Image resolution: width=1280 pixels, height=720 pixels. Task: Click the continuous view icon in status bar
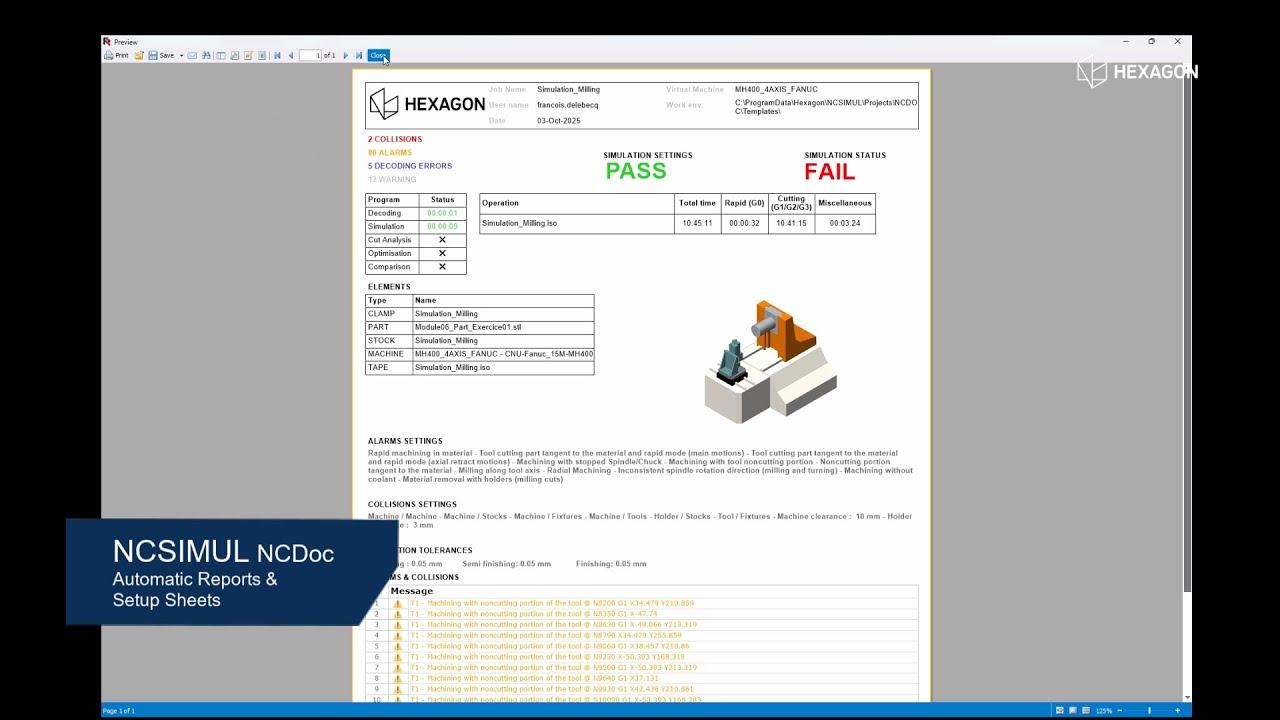[x=1086, y=710]
